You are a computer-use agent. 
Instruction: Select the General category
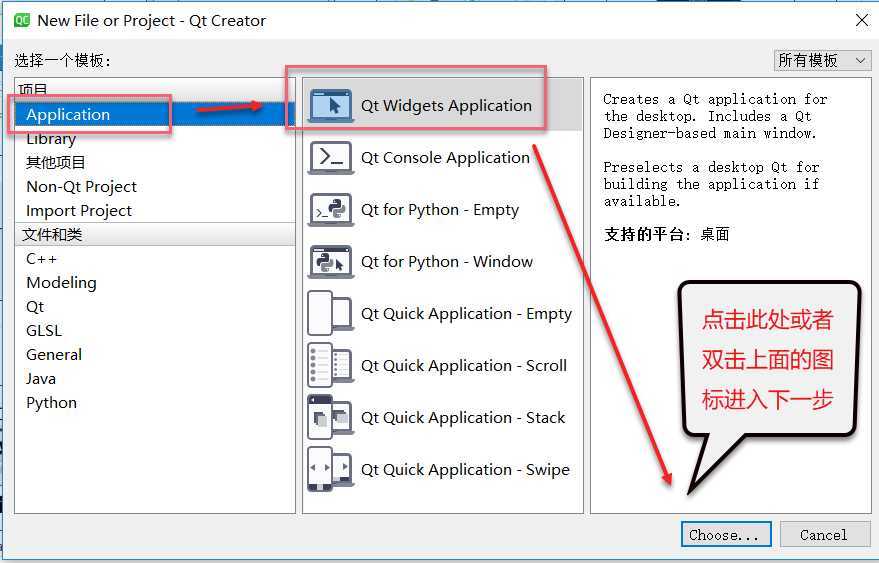point(155,355)
